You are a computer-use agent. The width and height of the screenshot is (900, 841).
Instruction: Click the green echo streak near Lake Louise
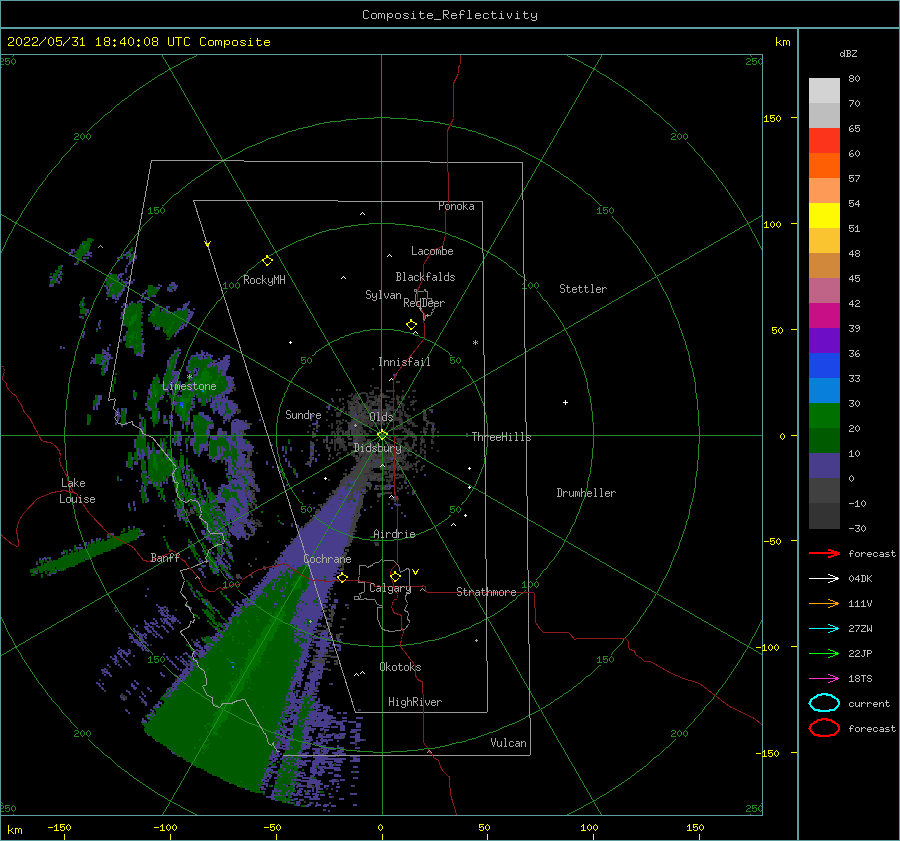pos(87,552)
